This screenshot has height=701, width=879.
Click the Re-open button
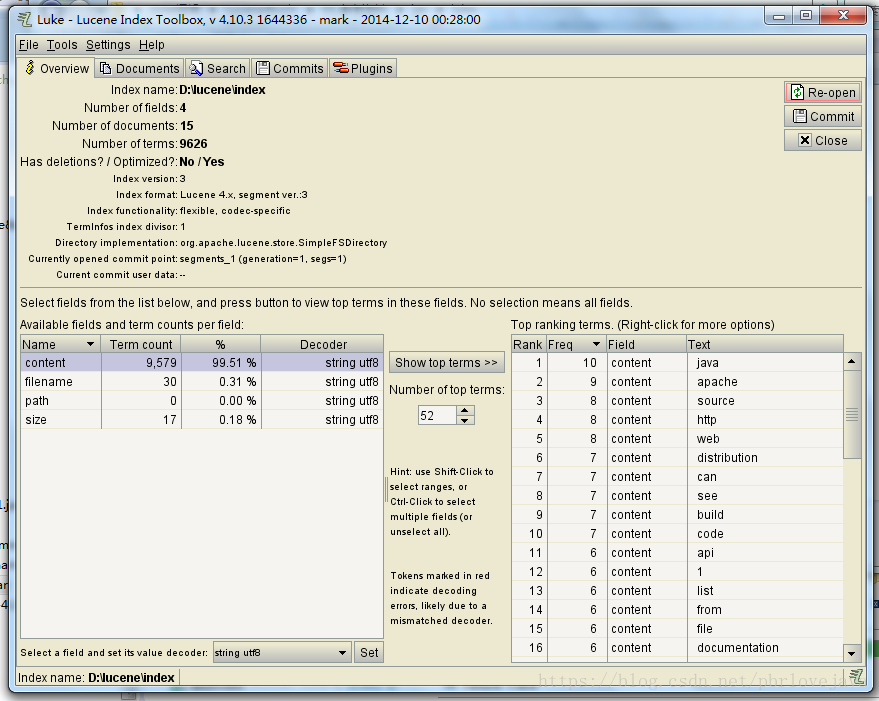tap(822, 93)
